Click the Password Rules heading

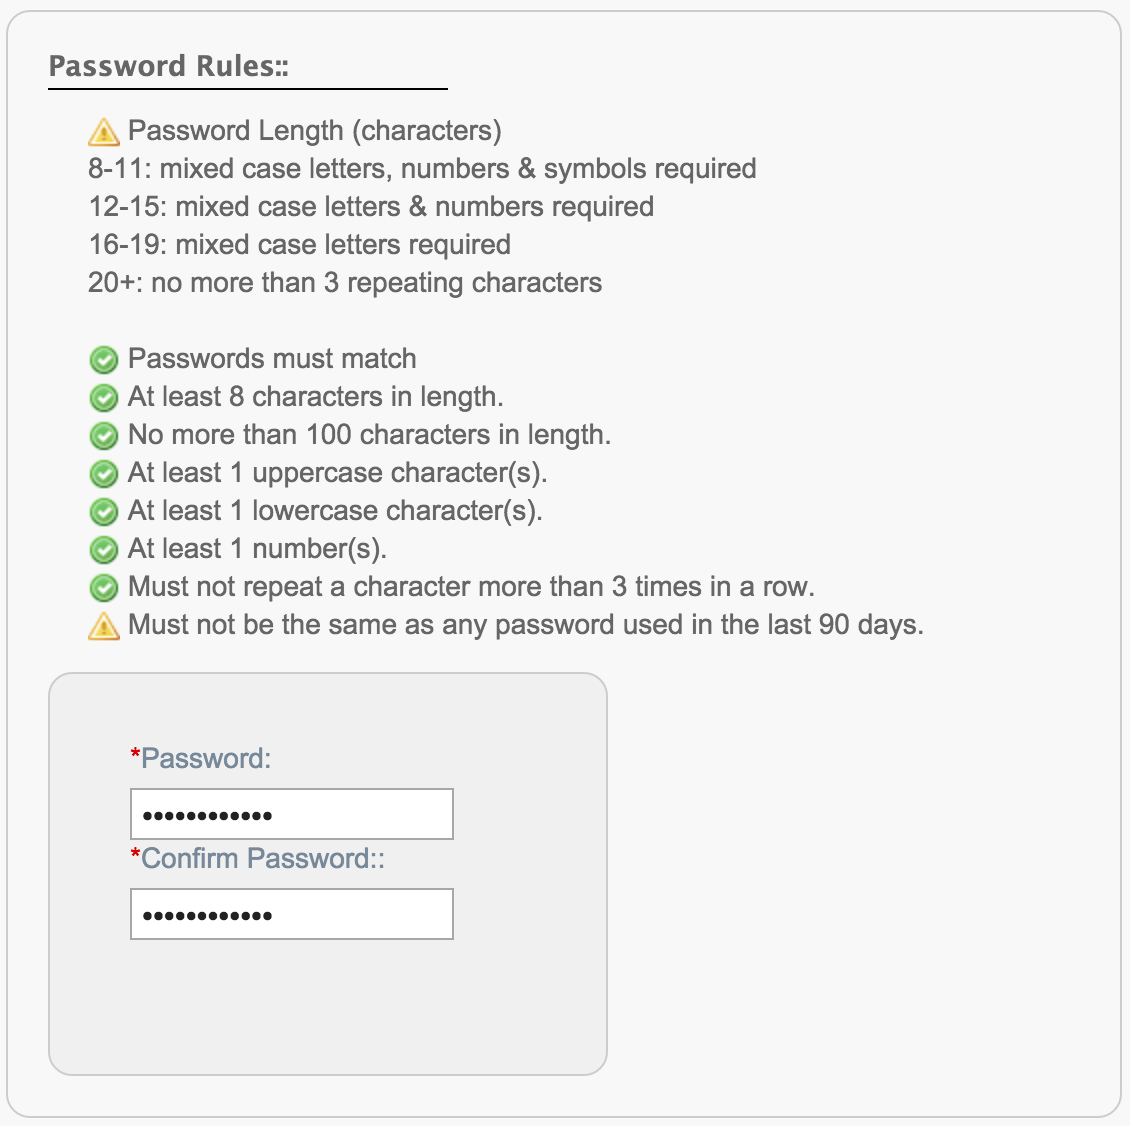click(169, 66)
